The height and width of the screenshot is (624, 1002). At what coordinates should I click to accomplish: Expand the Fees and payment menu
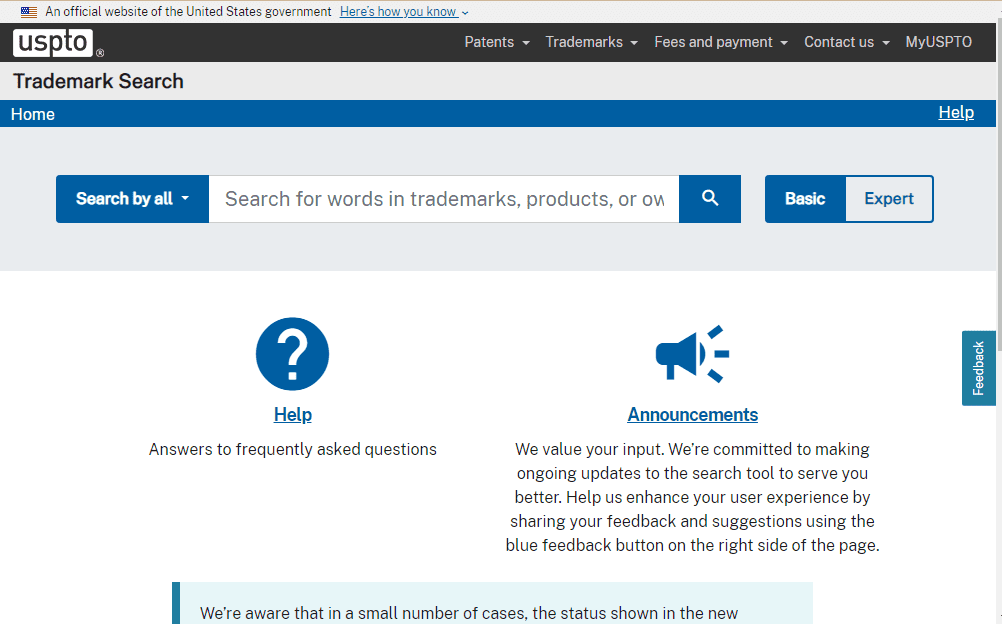point(720,42)
